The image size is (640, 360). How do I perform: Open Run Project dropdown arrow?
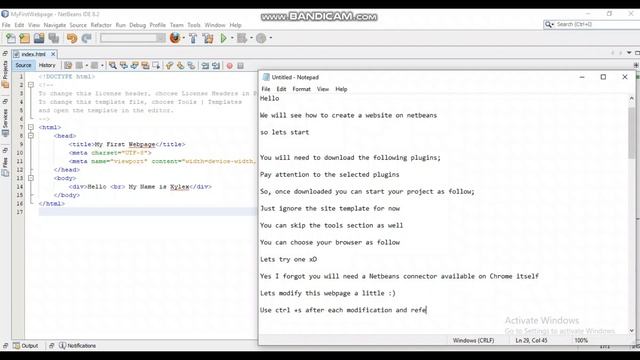coord(232,38)
